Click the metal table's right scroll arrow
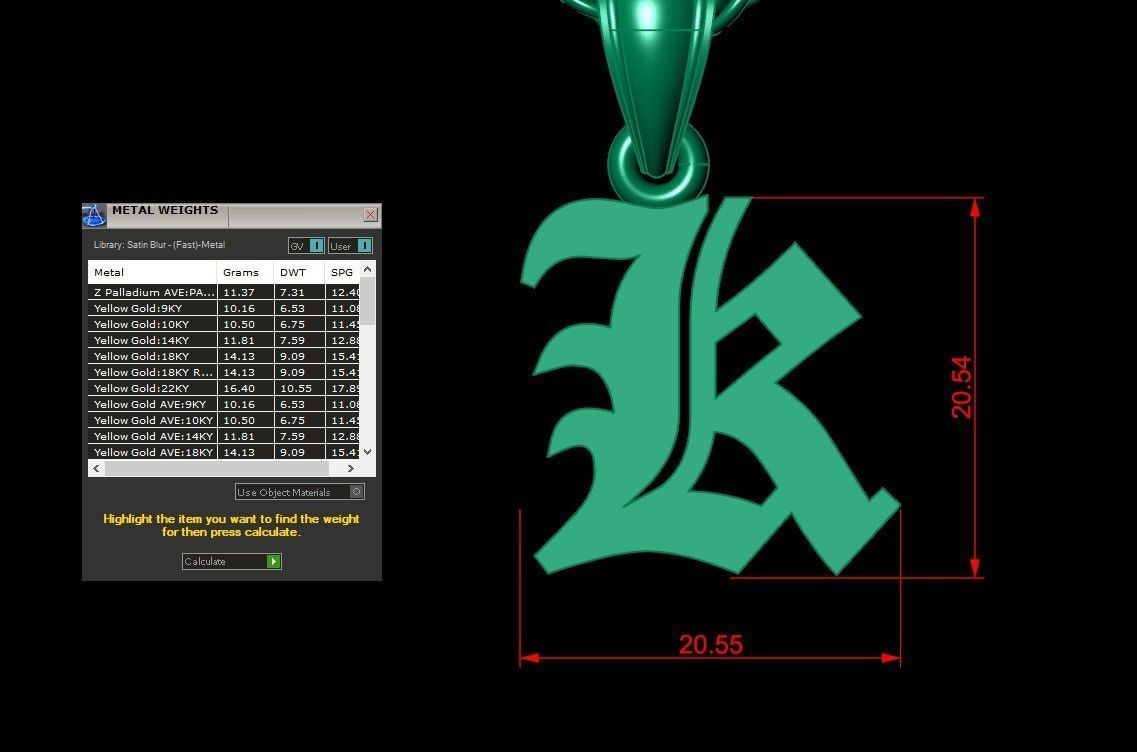 (x=351, y=468)
